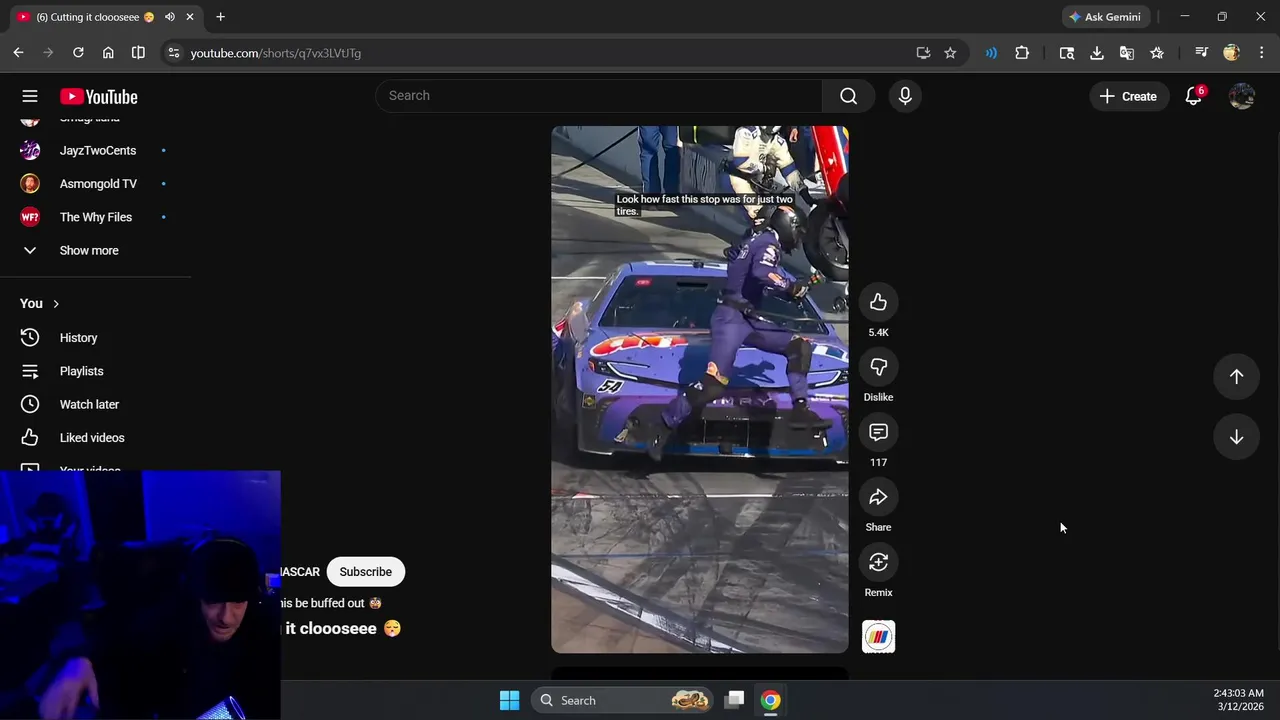Dislike the Short with thumbs down
The image size is (1280, 720).
click(x=878, y=367)
